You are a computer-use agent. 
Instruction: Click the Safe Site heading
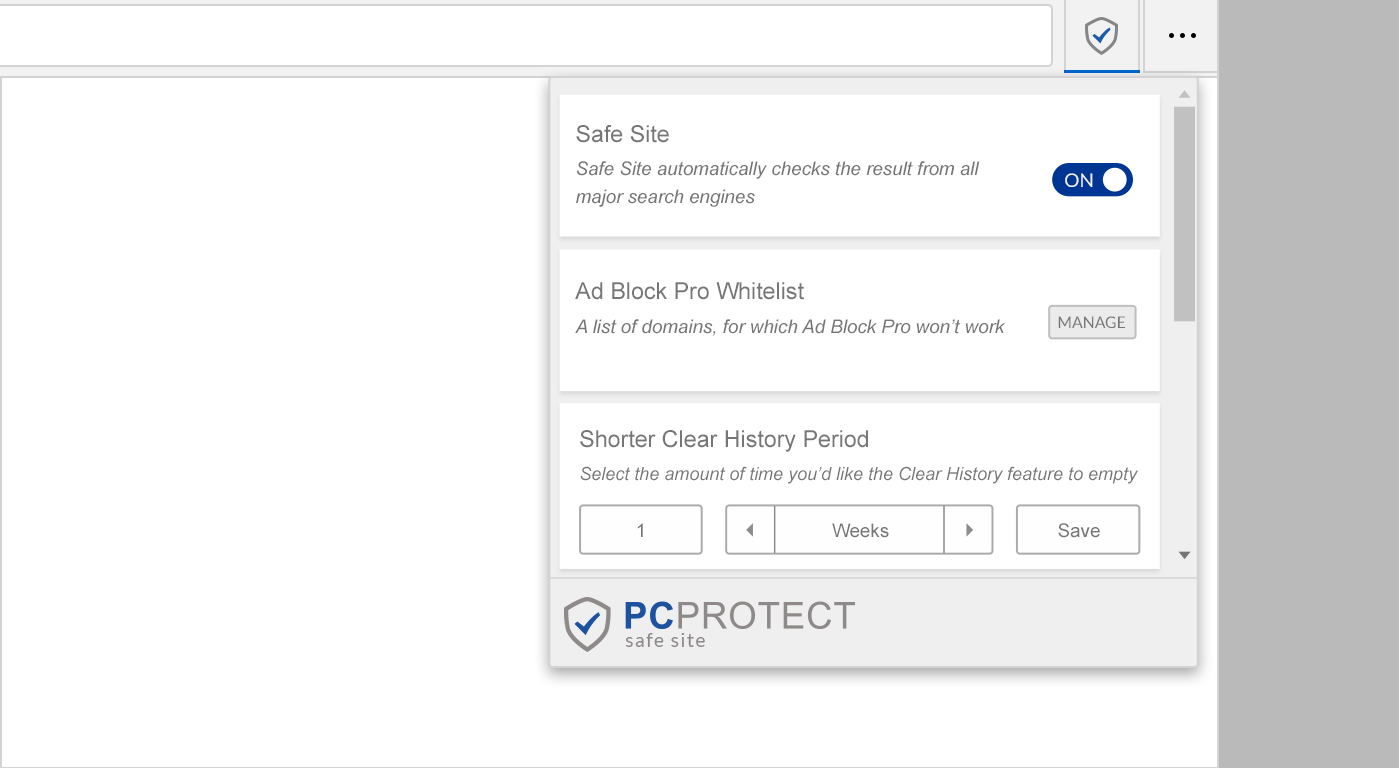click(622, 134)
